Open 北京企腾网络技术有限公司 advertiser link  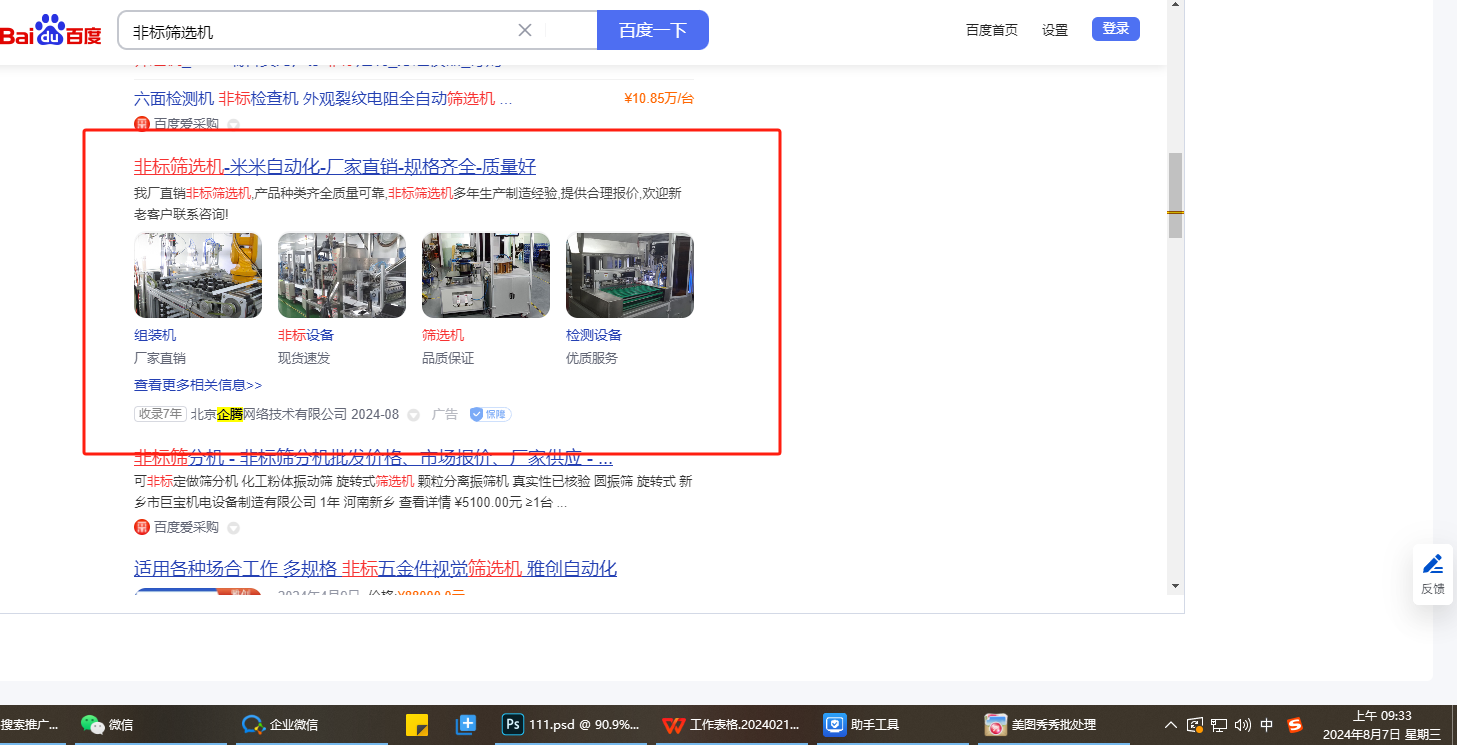point(269,414)
